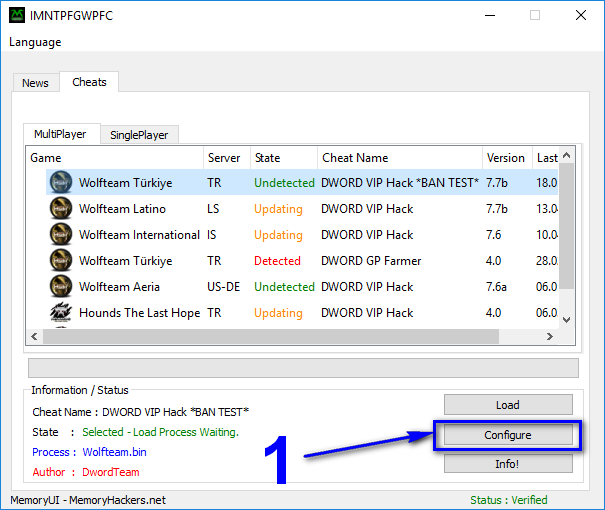Click the scroll left arrow of cheat list
605x510 pixels.
(34, 336)
